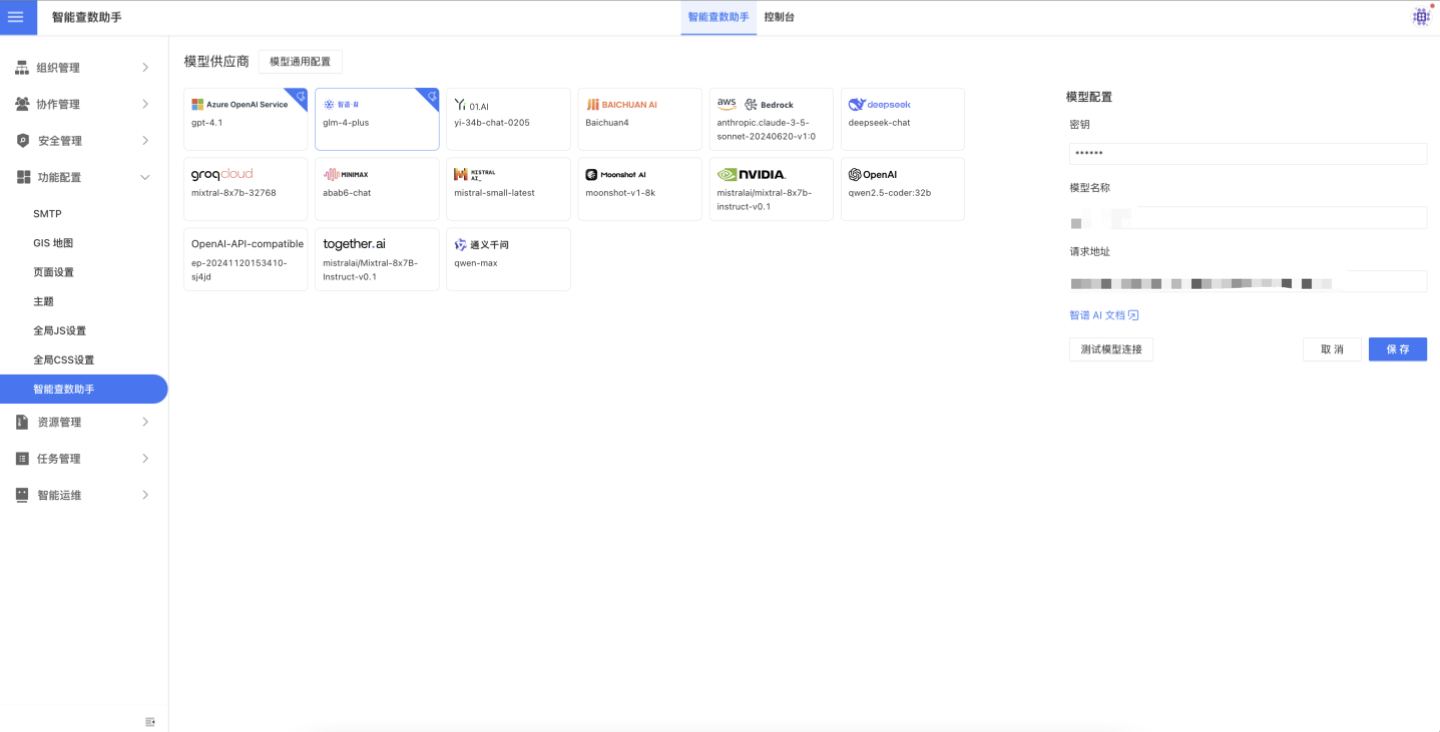Image resolution: width=1440 pixels, height=732 pixels.
Task: Focus the 密钥 input field
Action: 1248,154
